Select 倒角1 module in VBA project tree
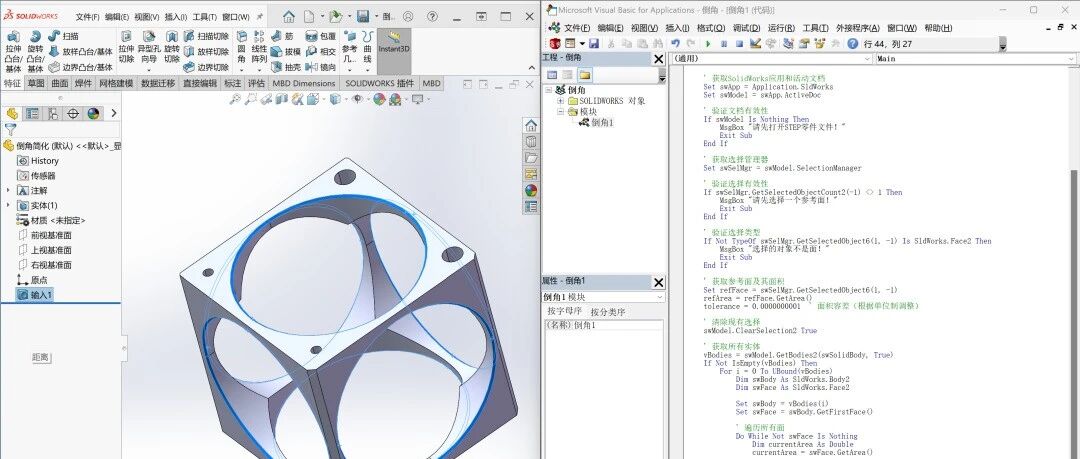This screenshot has width=1080, height=459. coord(596,122)
